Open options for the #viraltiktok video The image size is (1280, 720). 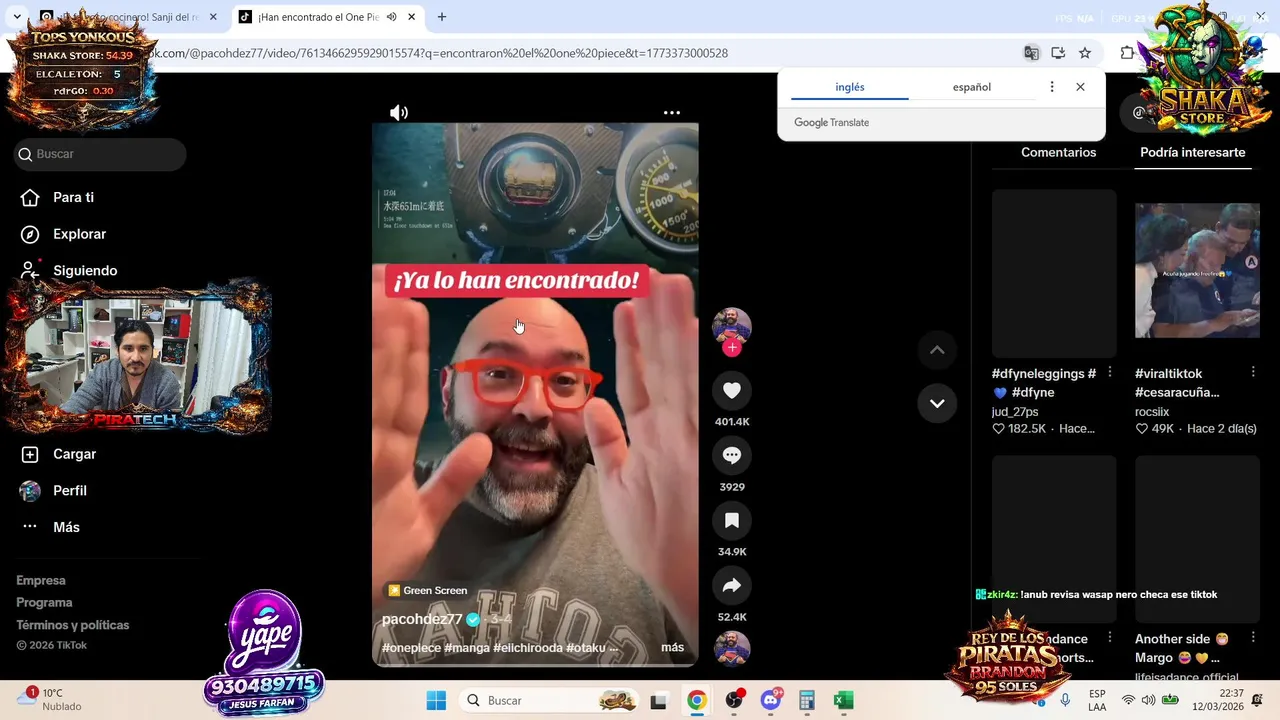1253,373
